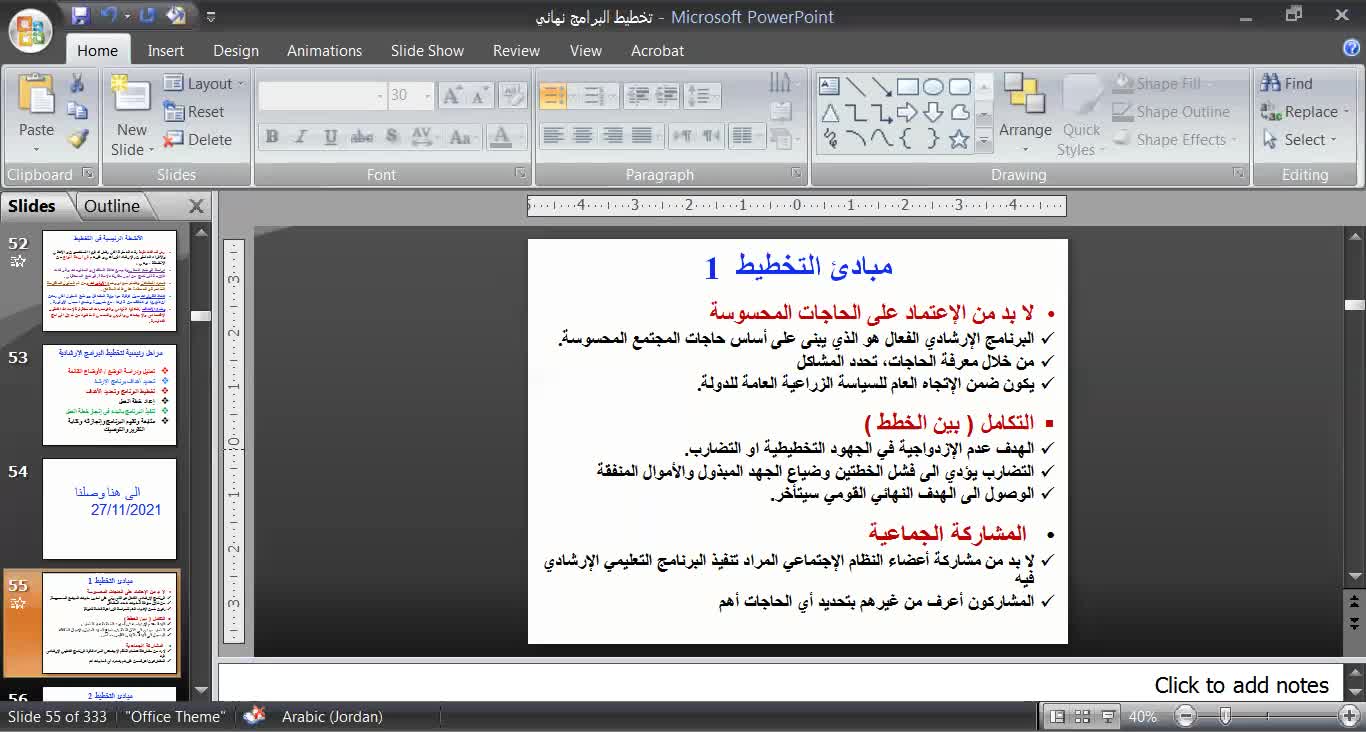
Task: Choose the Rectangle shape
Action: [x=907, y=86]
